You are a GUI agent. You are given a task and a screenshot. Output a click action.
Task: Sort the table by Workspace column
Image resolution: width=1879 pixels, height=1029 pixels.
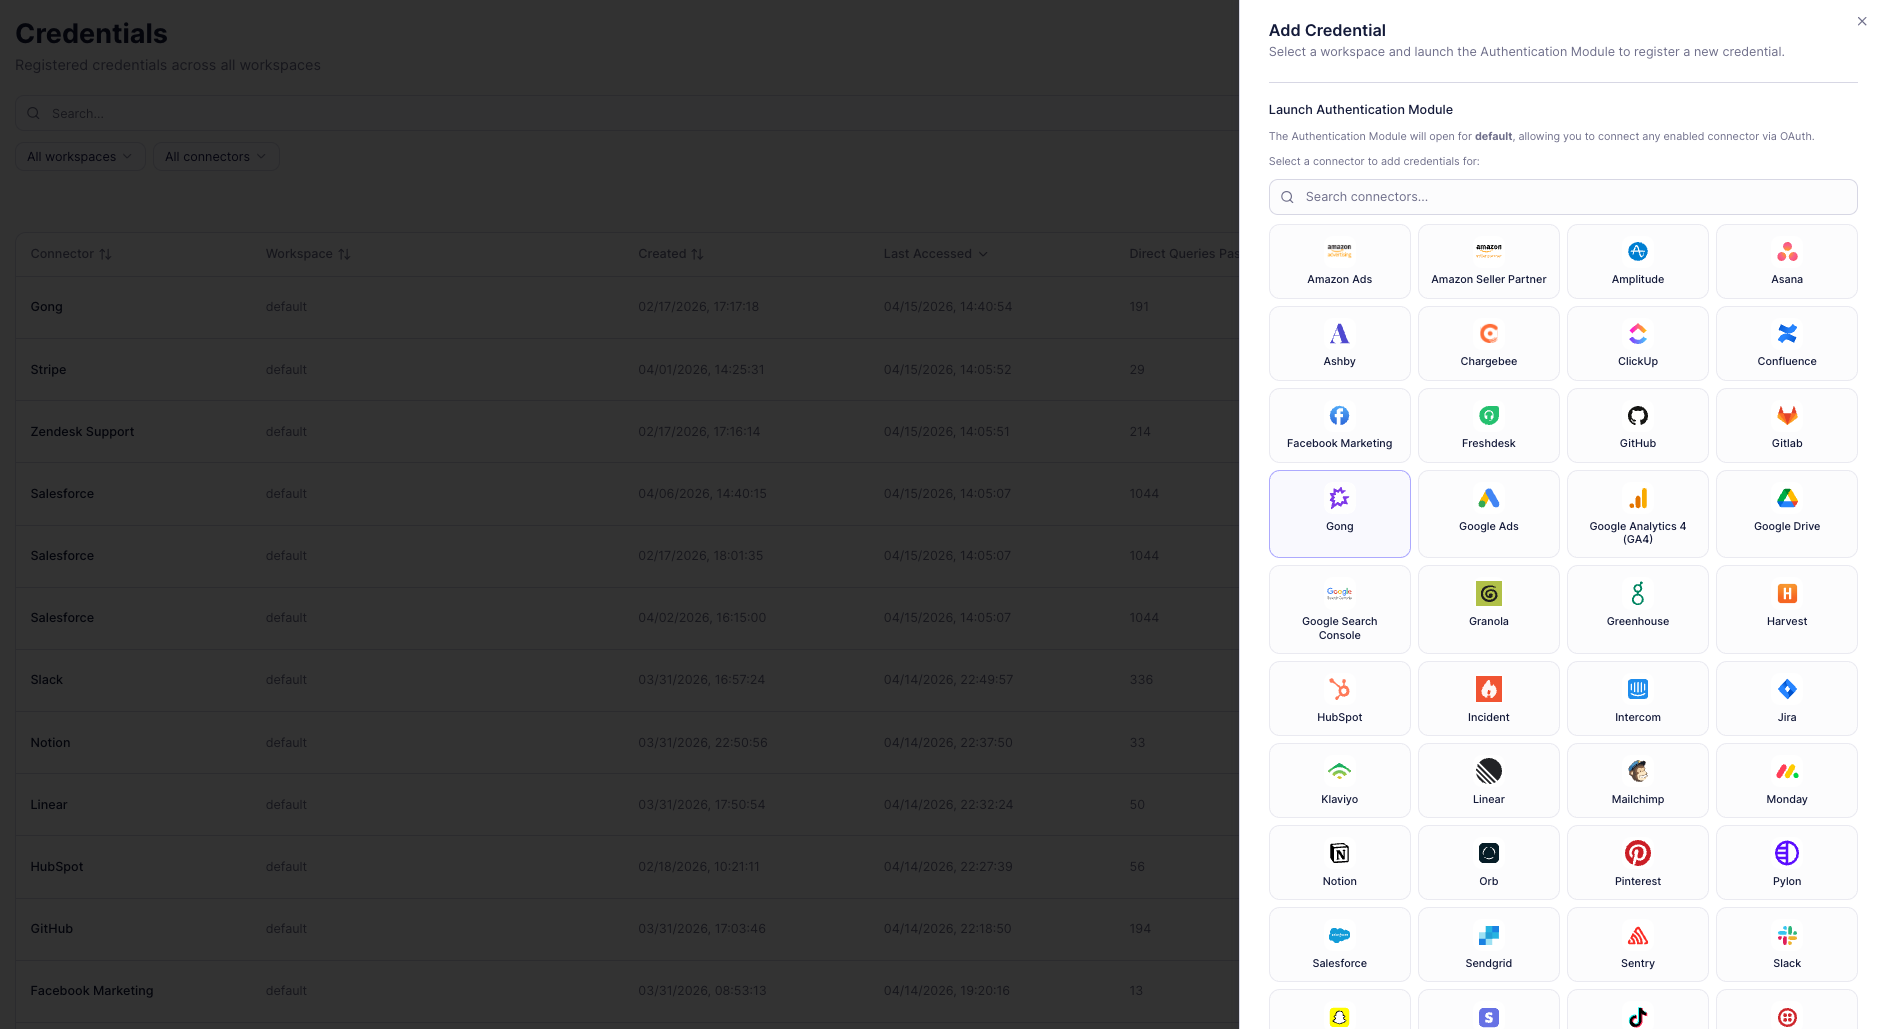308,254
